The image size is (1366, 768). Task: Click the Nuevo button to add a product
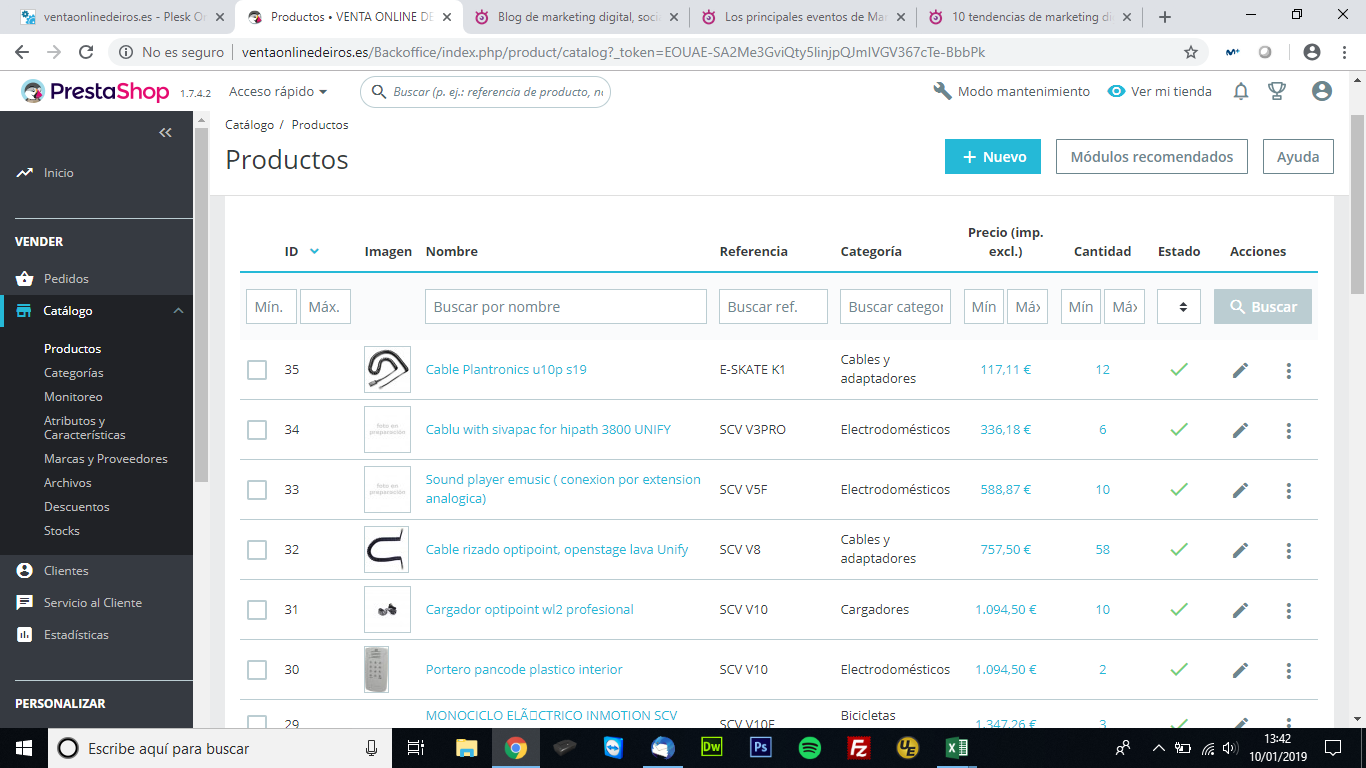[993, 157]
